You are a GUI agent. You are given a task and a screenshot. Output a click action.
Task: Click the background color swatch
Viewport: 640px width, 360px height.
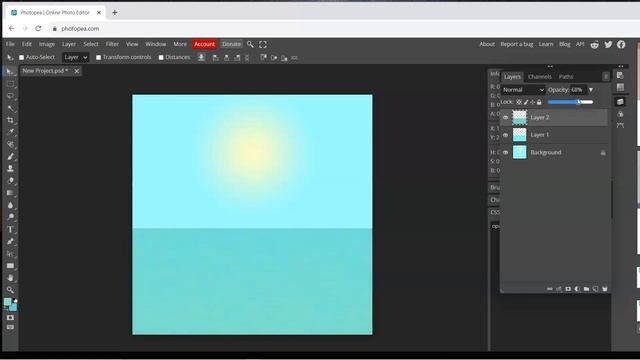click(14, 308)
